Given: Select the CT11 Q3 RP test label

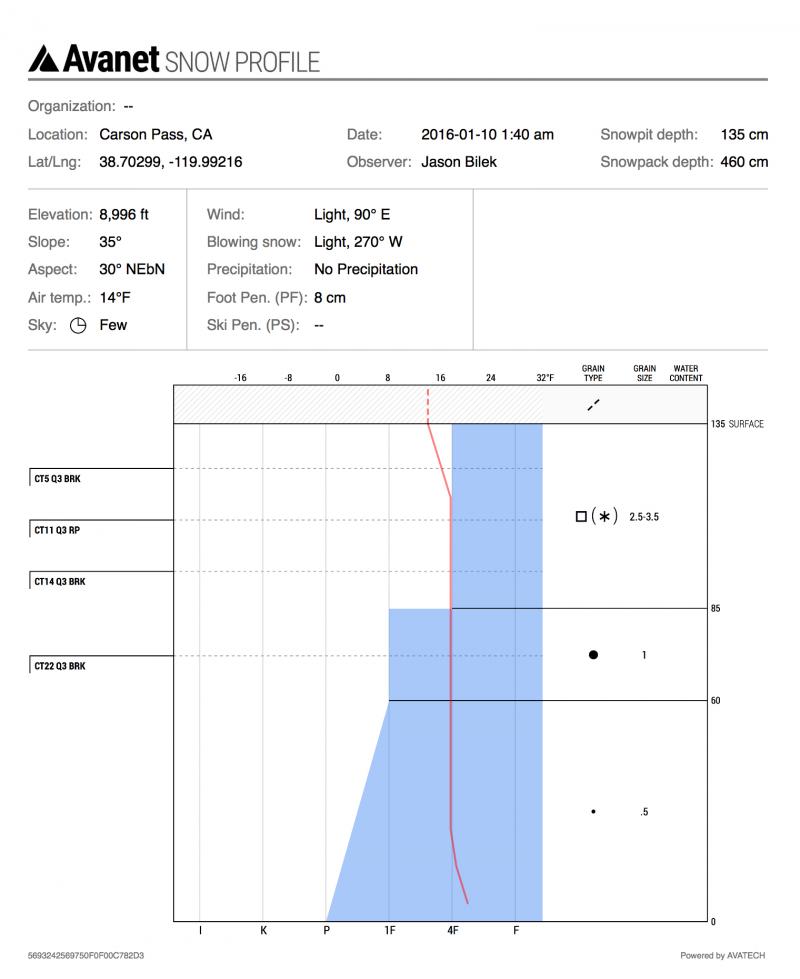Looking at the screenshot, I should coord(55,531).
